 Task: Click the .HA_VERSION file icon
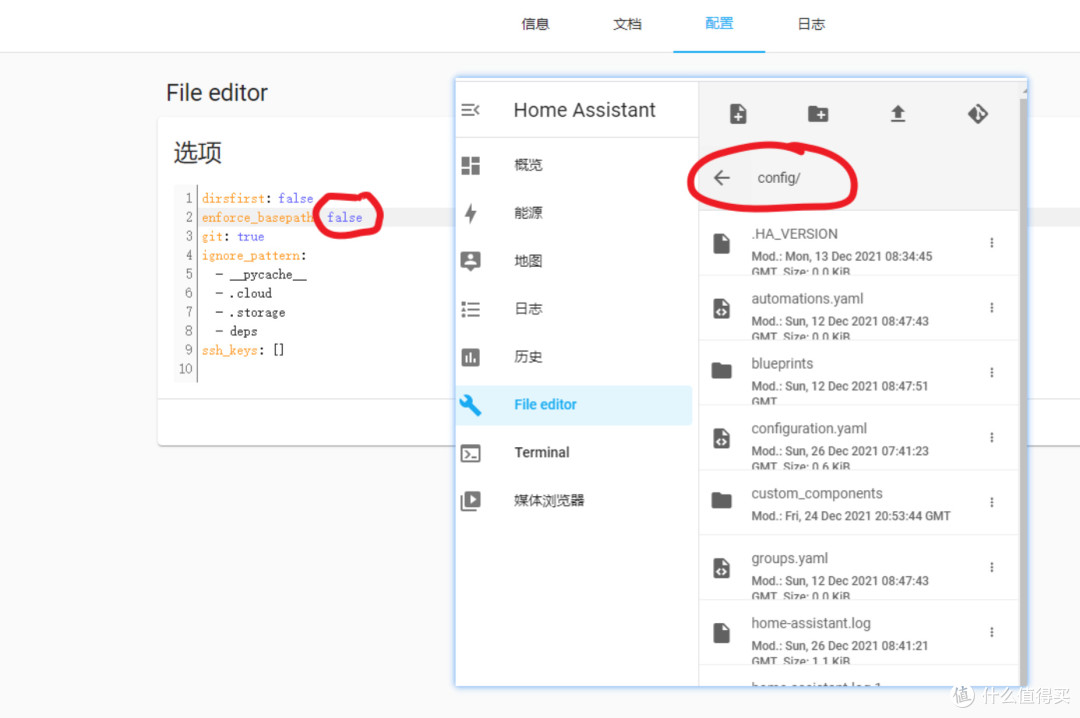point(721,243)
